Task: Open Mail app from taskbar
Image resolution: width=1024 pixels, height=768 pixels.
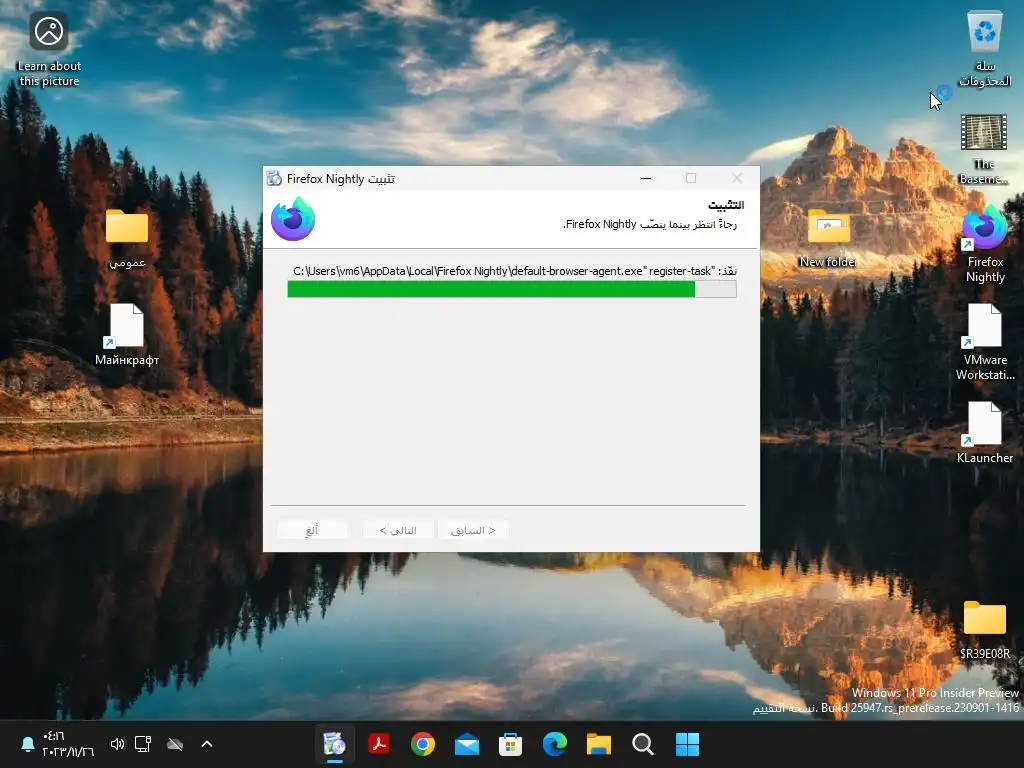Action: 466,744
